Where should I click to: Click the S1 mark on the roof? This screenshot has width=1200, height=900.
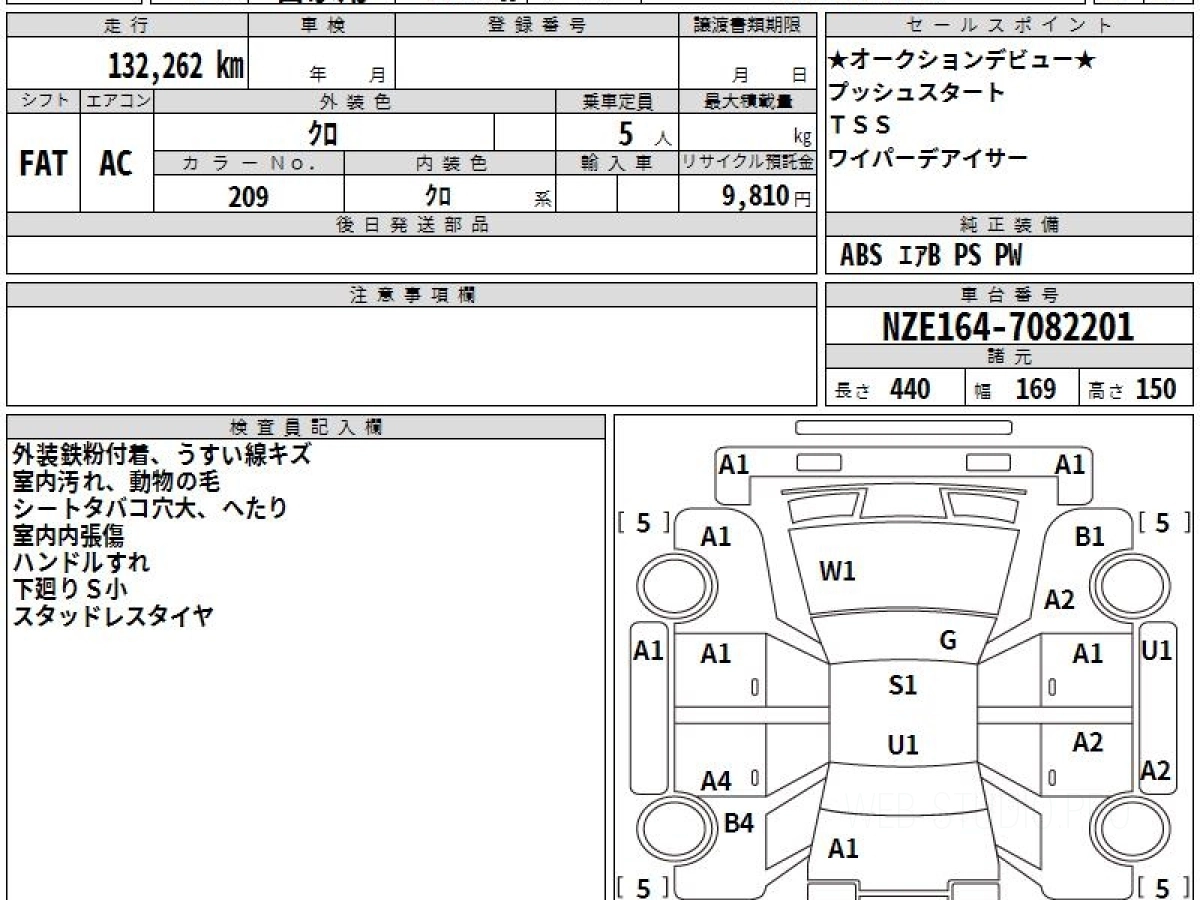pyautogui.click(x=902, y=686)
